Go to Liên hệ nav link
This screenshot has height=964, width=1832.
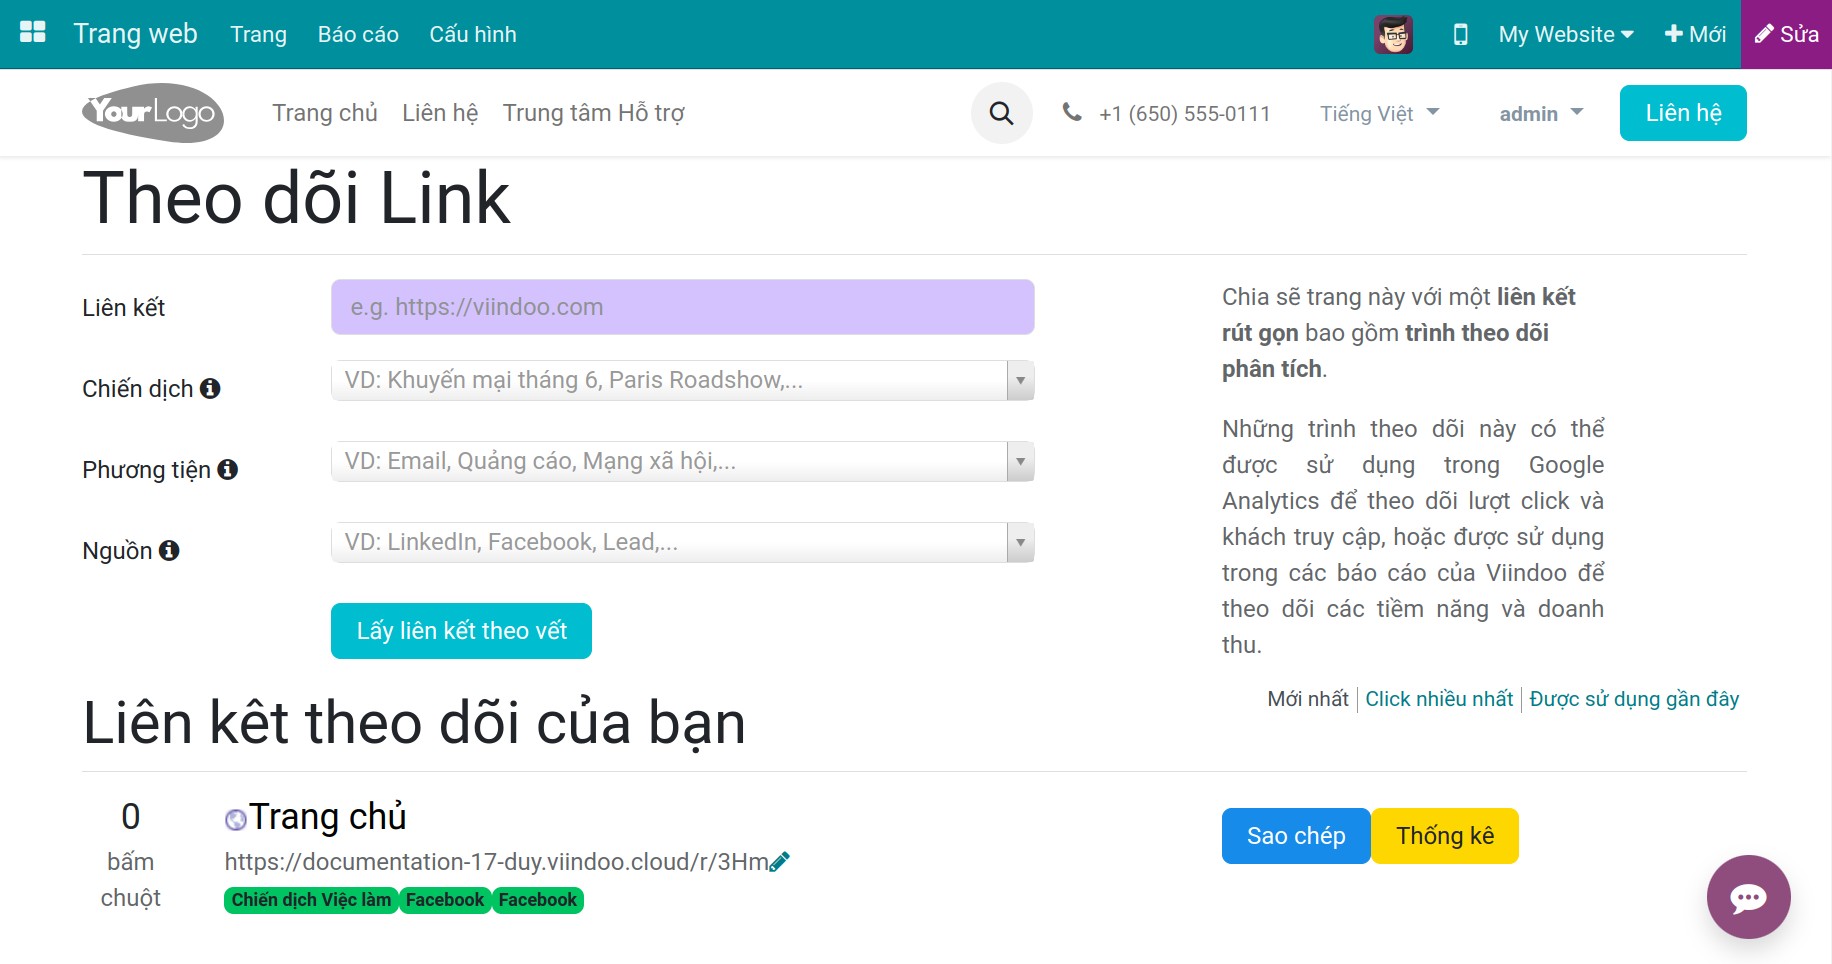[440, 113]
